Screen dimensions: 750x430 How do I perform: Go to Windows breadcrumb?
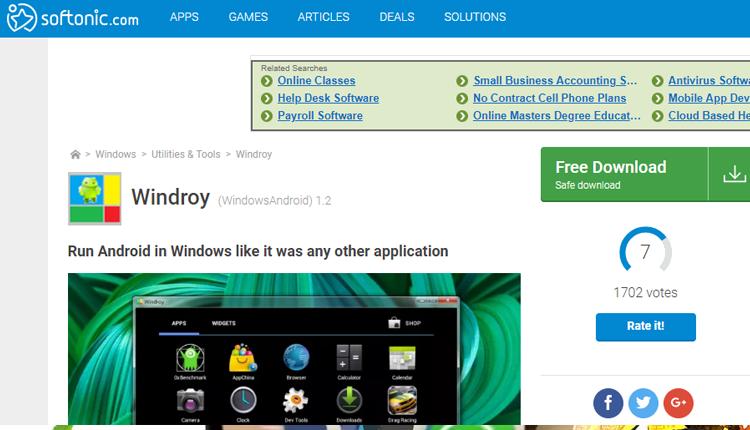[x=116, y=154]
